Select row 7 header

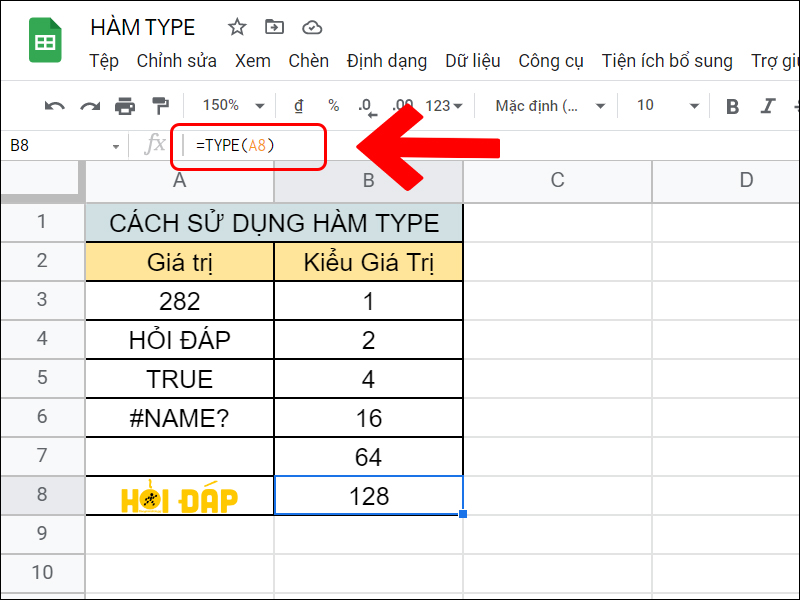(x=42, y=456)
